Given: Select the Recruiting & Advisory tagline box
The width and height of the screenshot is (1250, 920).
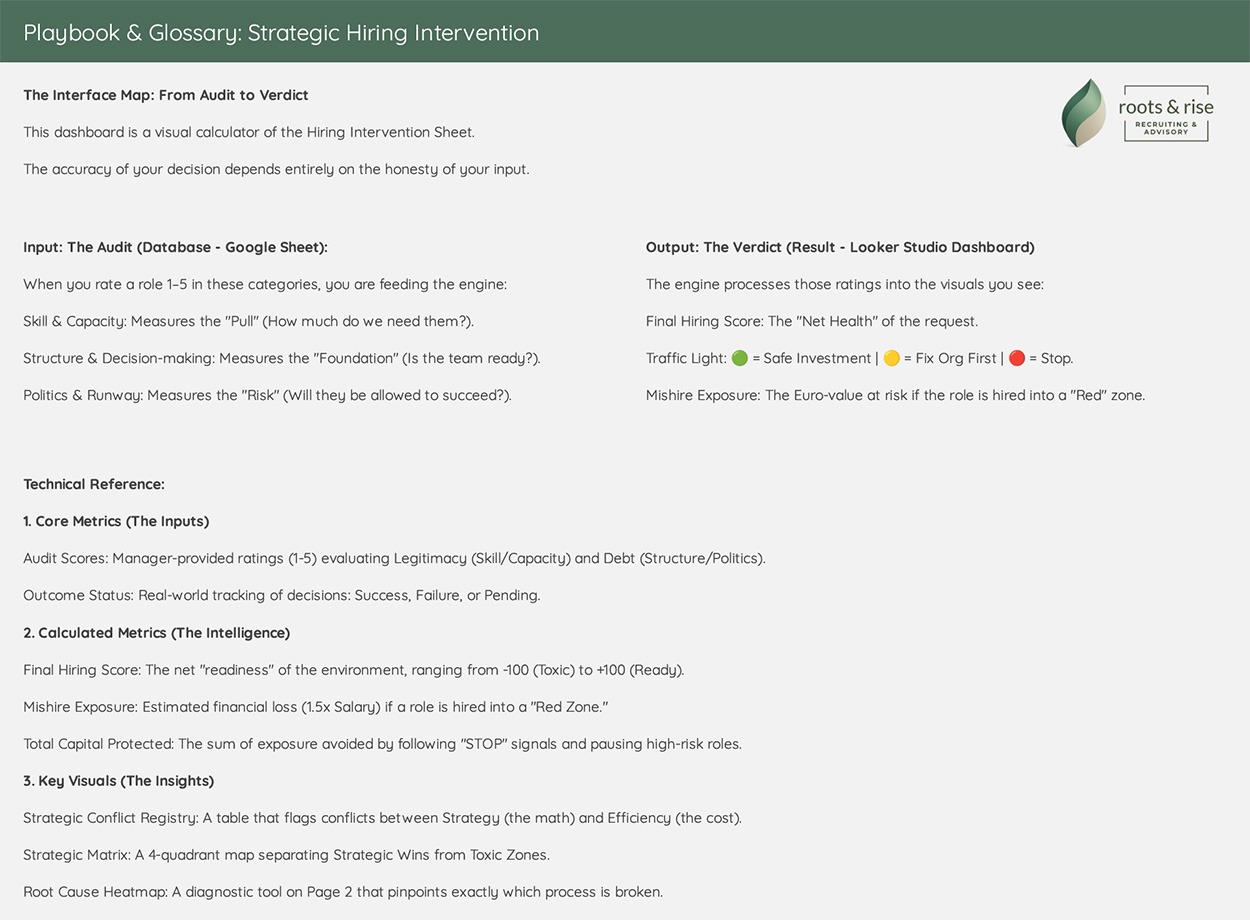Looking at the screenshot, I should [1166, 129].
